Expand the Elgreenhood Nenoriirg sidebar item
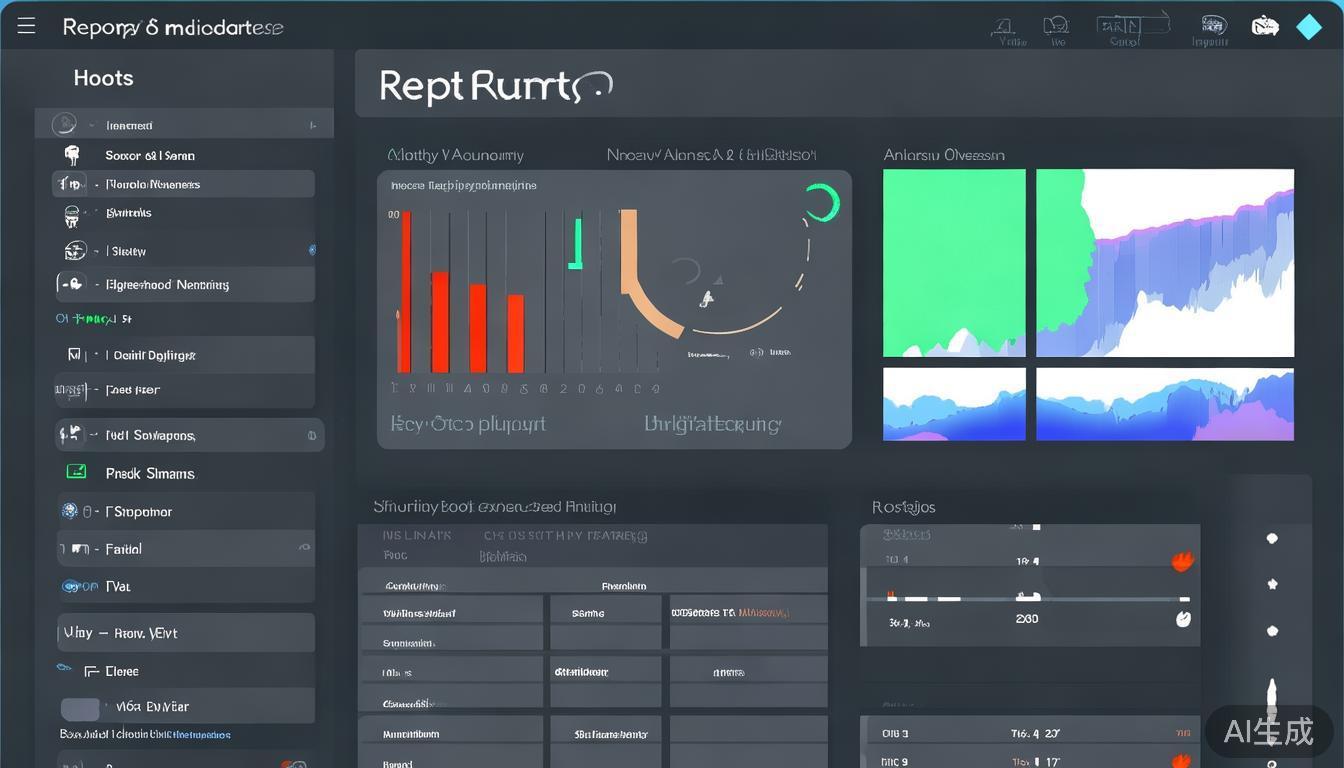This screenshot has height=768, width=1344. pos(185,285)
